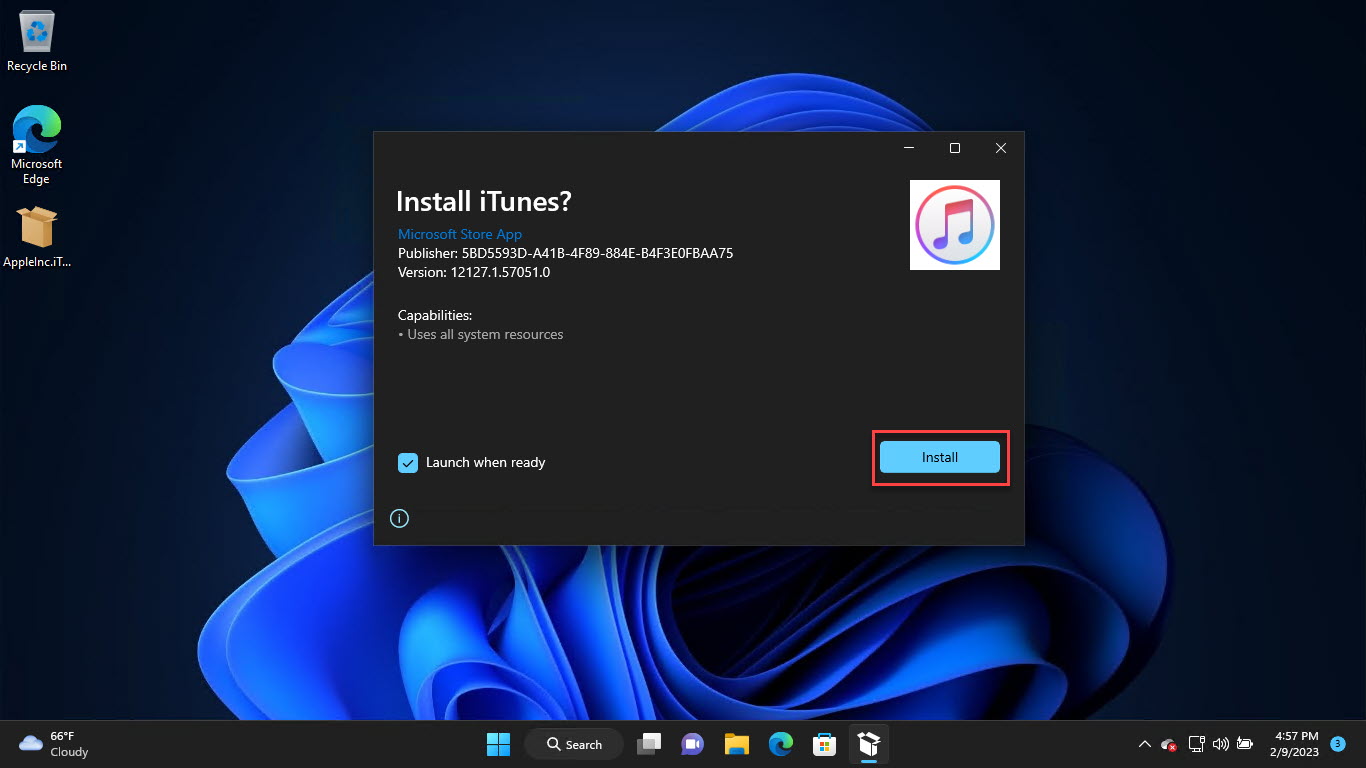This screenshot has width=1366, height=768.
Task: Open the Windows Start menu
Action: tap(498, 744)
